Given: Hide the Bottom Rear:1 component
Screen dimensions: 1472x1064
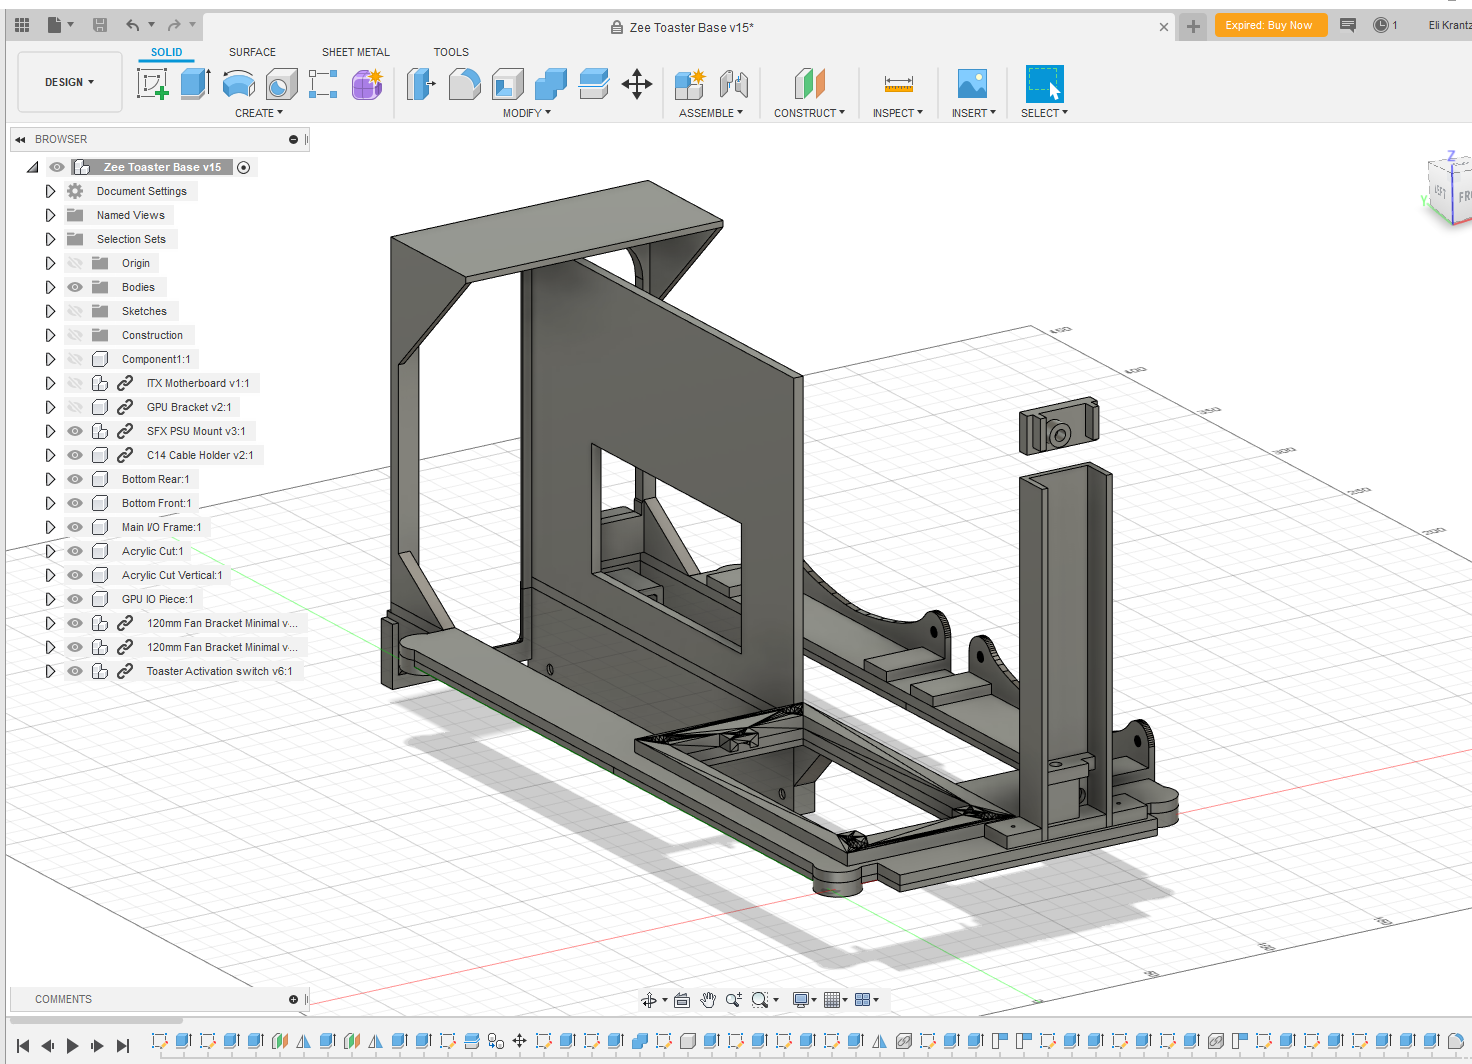Looking at the screenshot, I should (x=75, y=479).
